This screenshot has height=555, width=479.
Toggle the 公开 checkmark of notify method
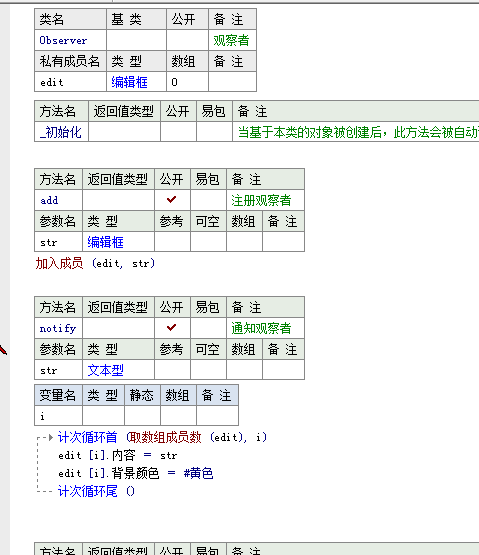172,328
